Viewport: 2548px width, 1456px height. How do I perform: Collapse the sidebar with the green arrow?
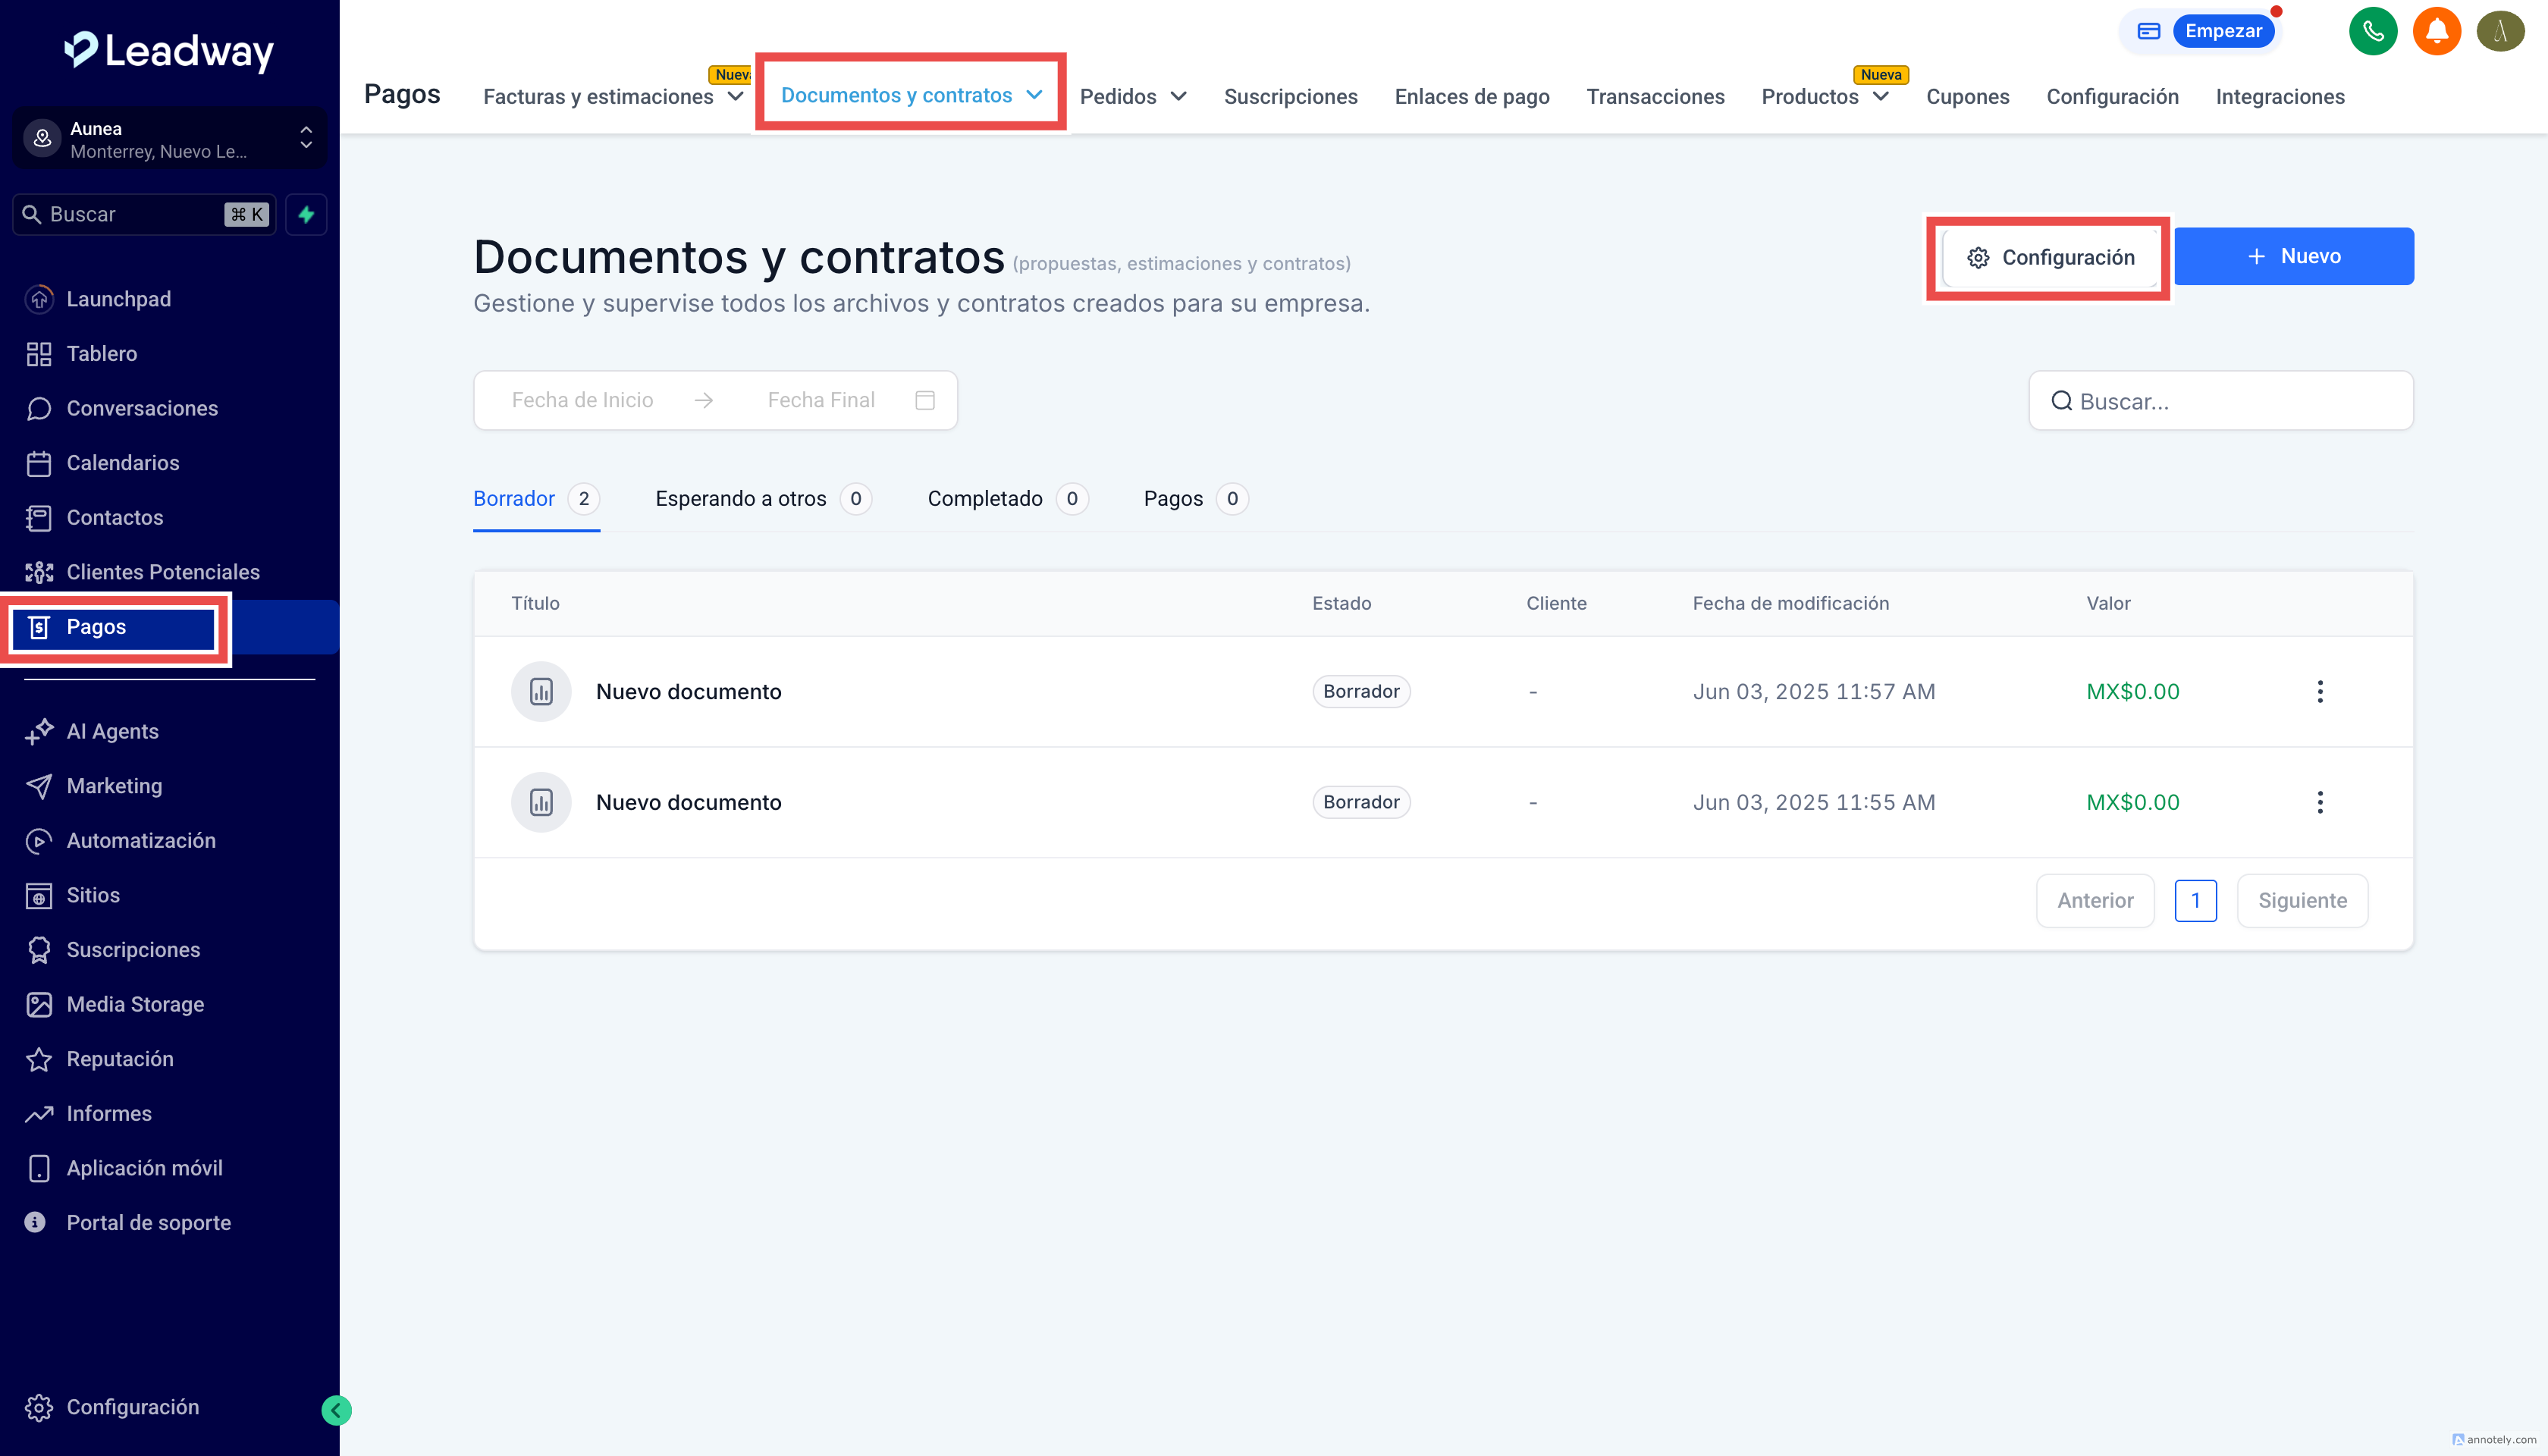[x=336, y=1410]
